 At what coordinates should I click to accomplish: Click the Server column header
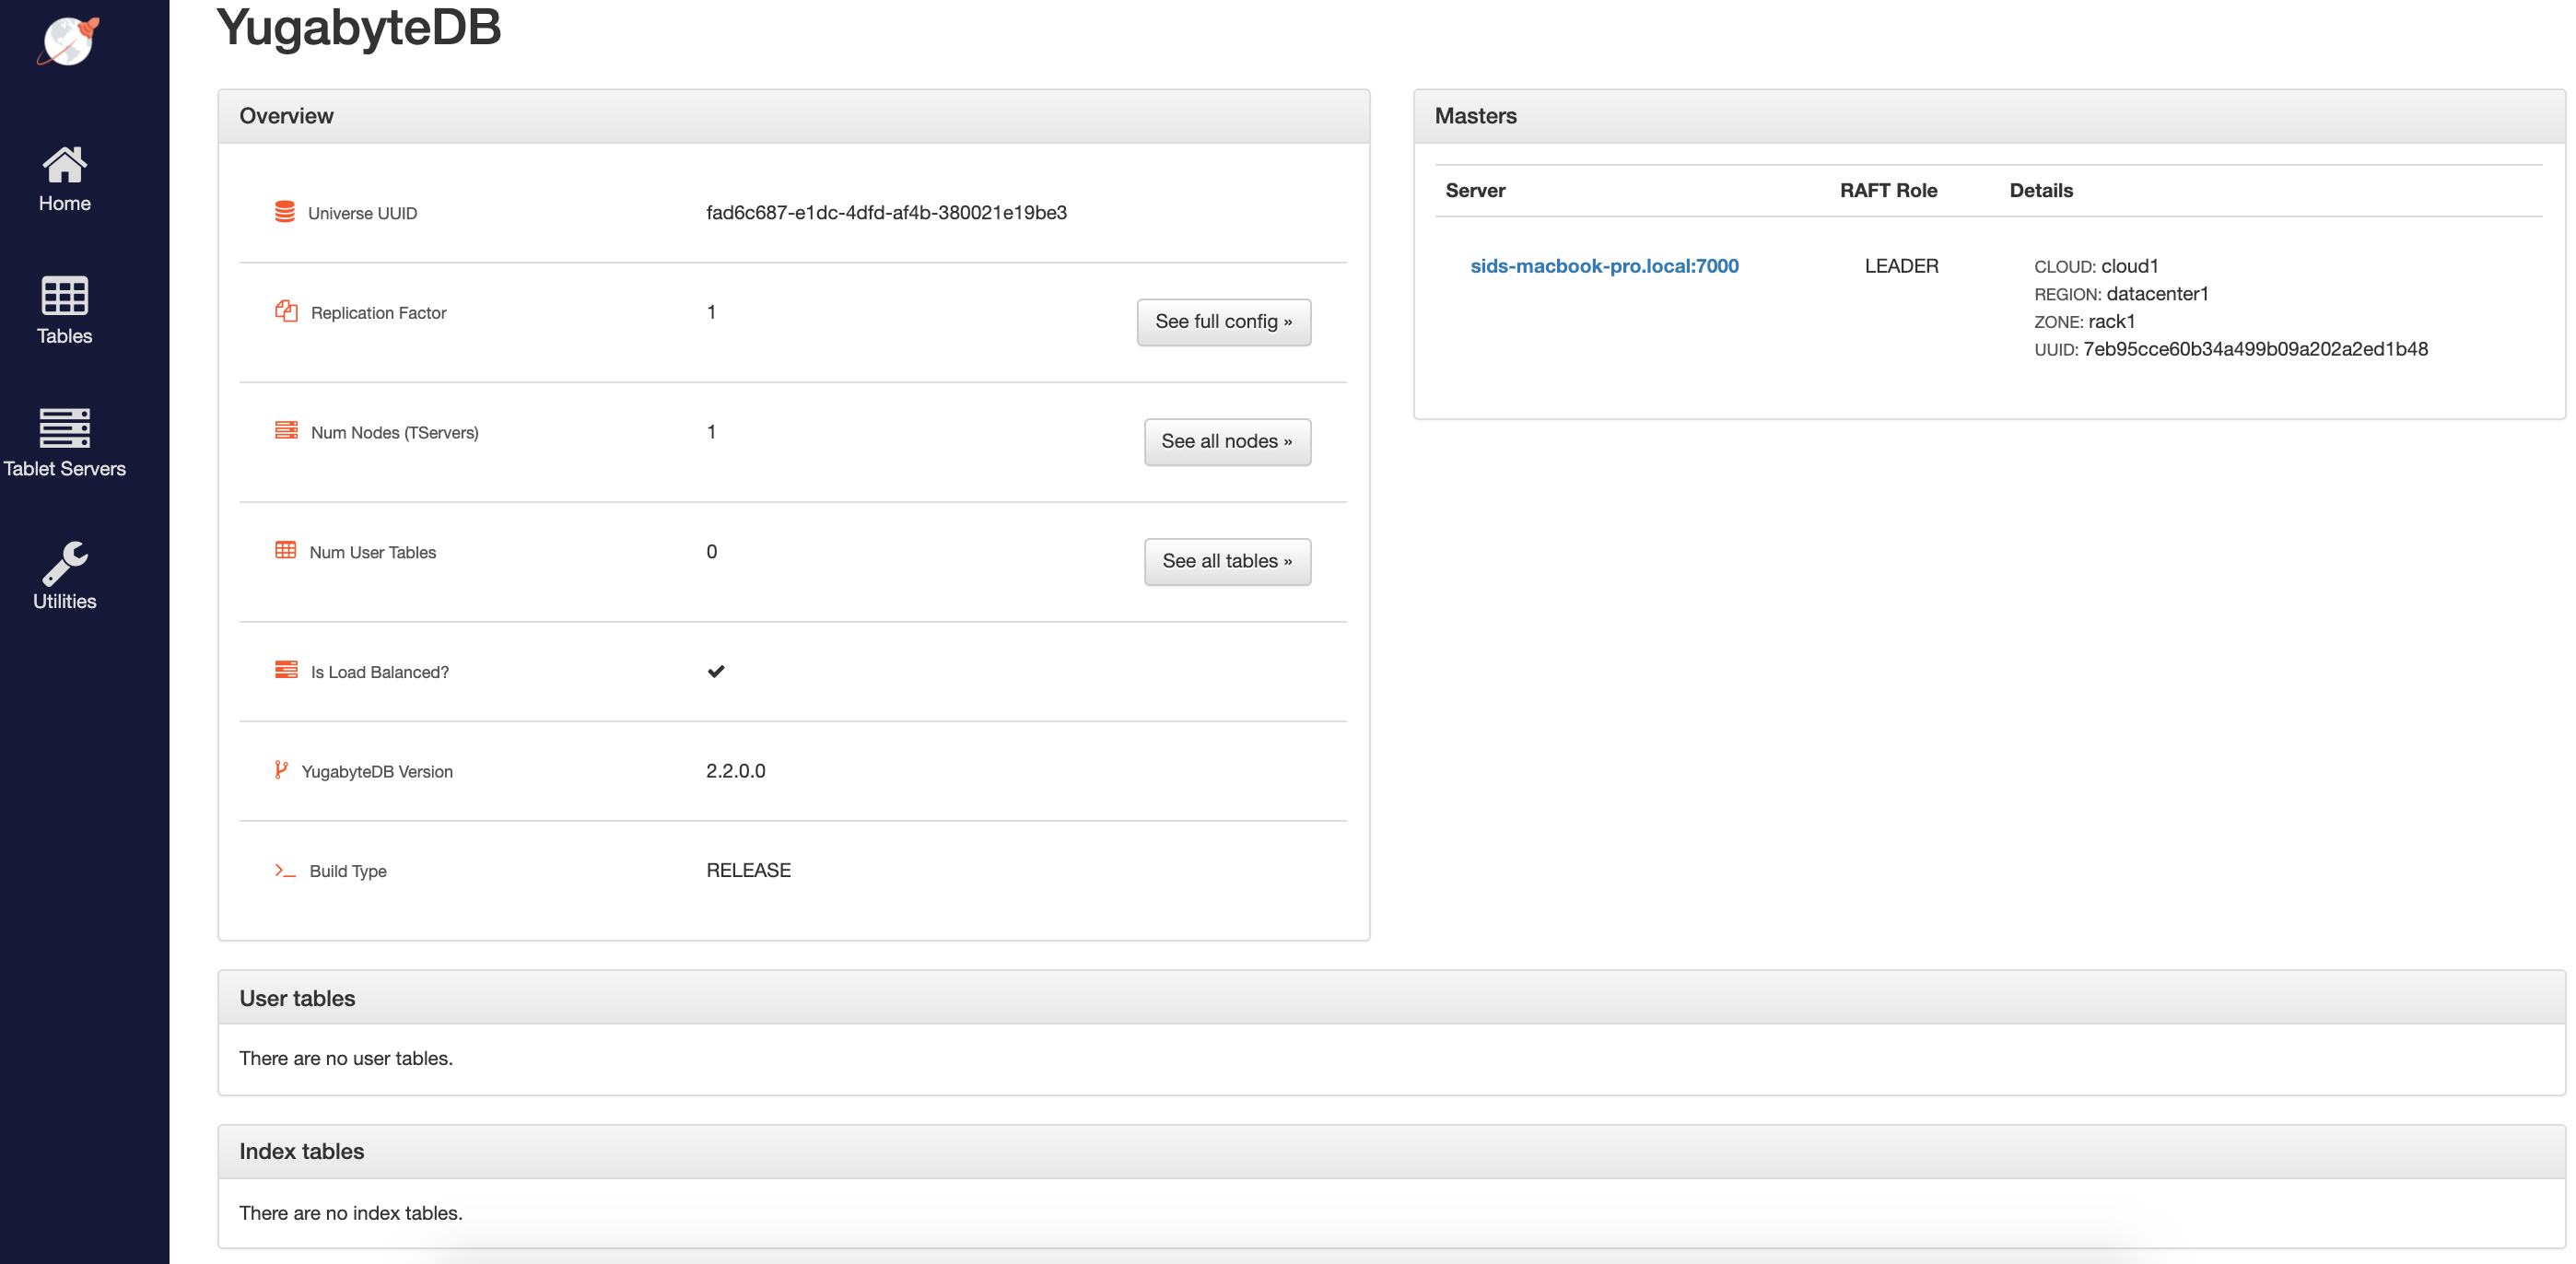click(1475, 191)
